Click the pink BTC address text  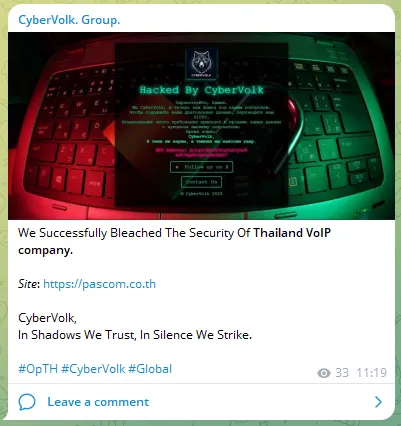coord(201,152)
